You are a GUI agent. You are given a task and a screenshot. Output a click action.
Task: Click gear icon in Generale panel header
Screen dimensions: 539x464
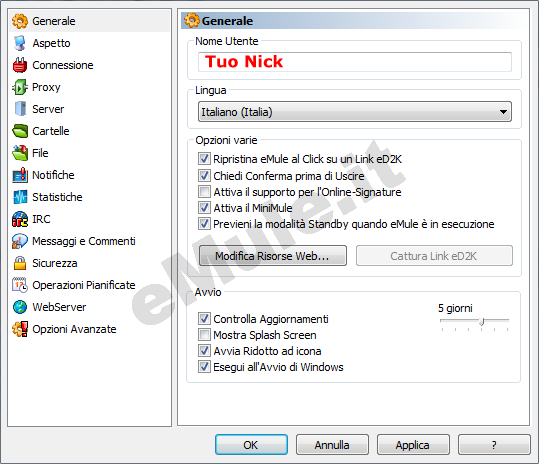191,20
